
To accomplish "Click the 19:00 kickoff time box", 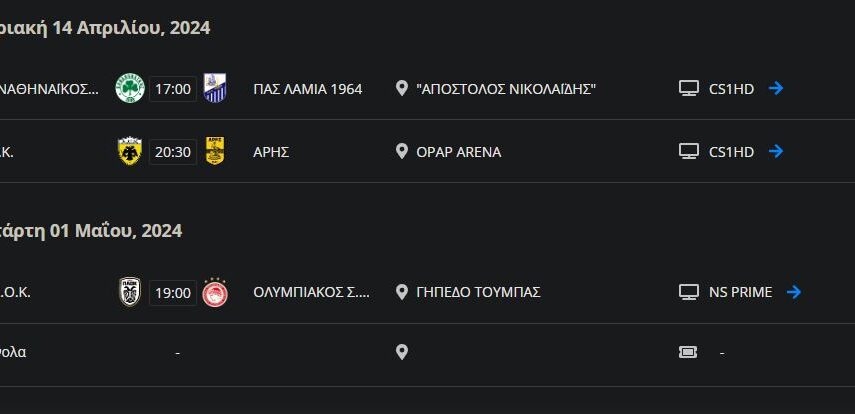I will coord(173,293).
